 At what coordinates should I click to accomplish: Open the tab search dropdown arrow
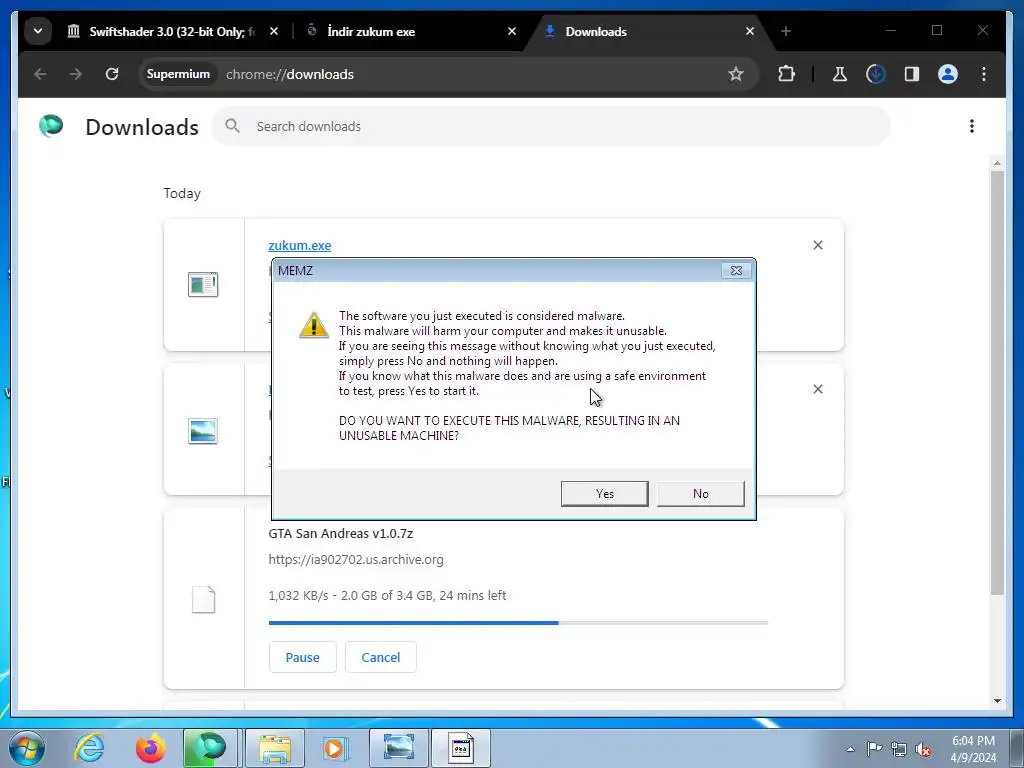tap(38, 31)
